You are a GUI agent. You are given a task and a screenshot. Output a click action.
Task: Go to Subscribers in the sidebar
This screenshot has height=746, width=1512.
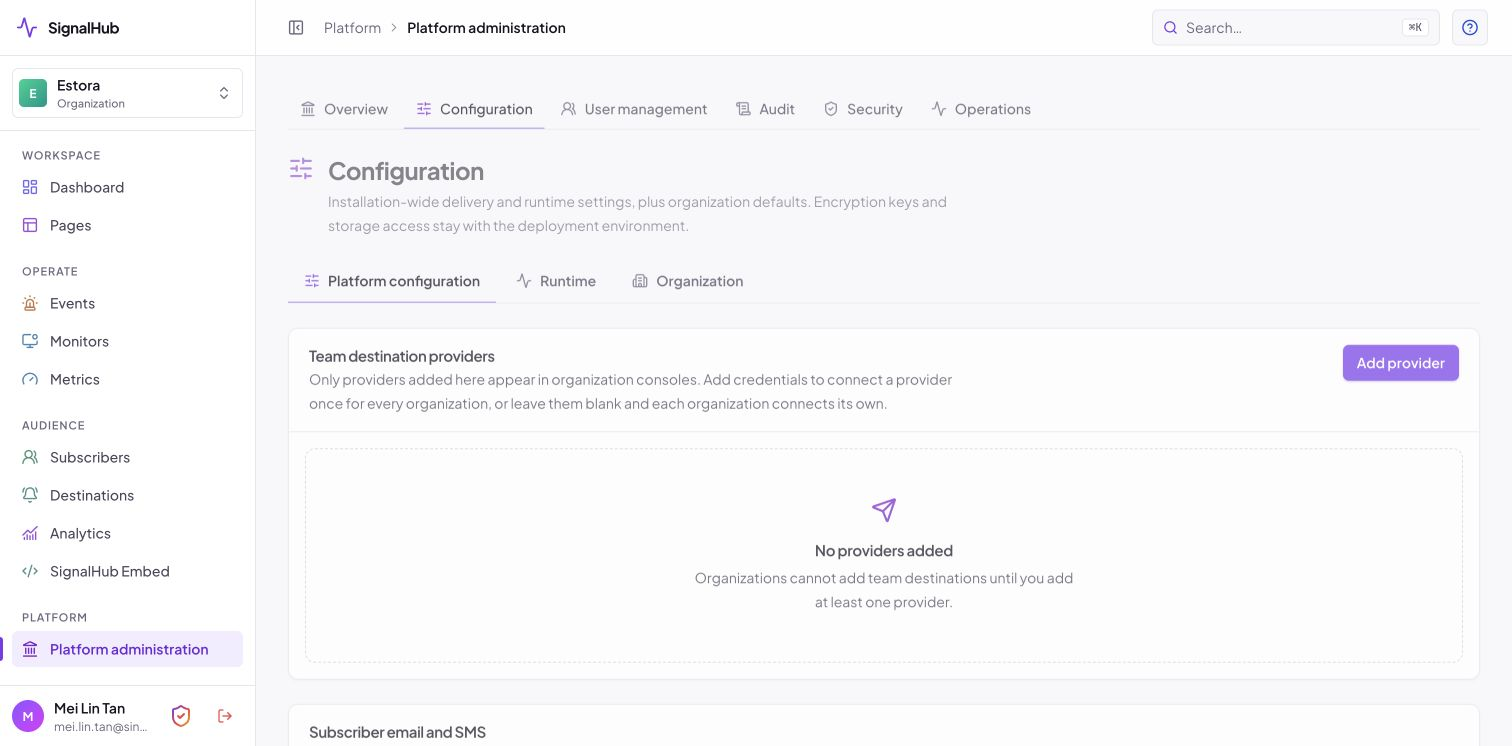[x=127, y=457]
